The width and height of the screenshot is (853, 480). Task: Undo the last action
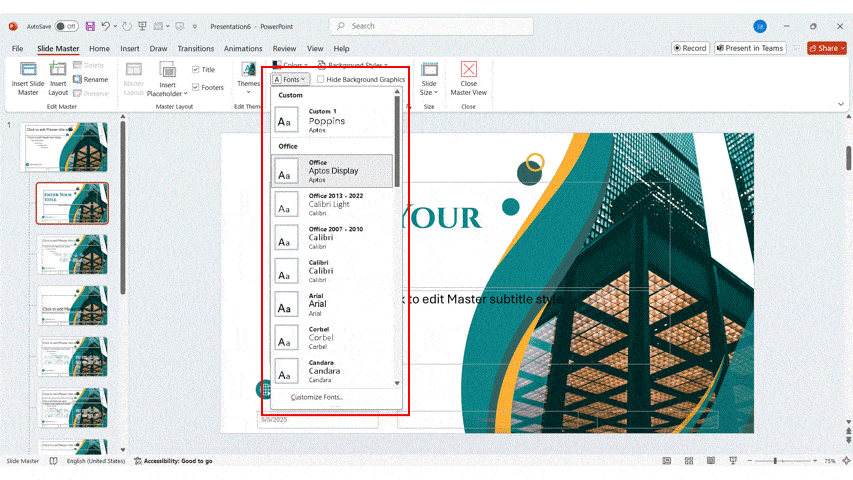pyautogui.click(x=106, y=26)
